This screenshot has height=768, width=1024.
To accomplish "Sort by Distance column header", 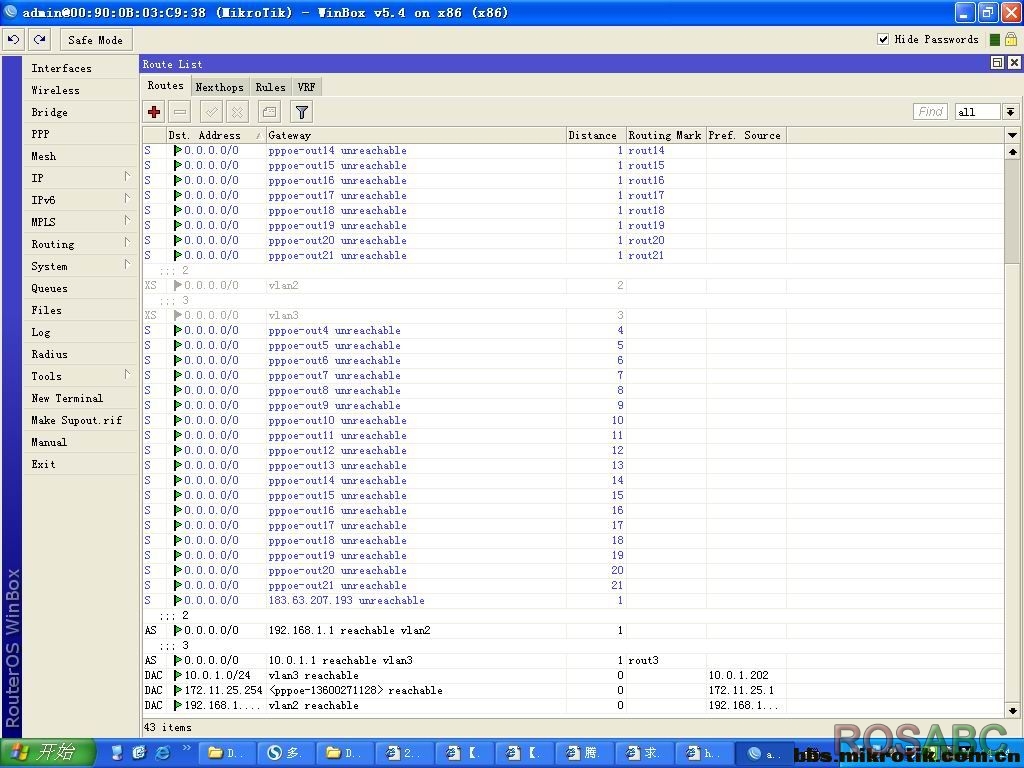I will coord(596,135).
